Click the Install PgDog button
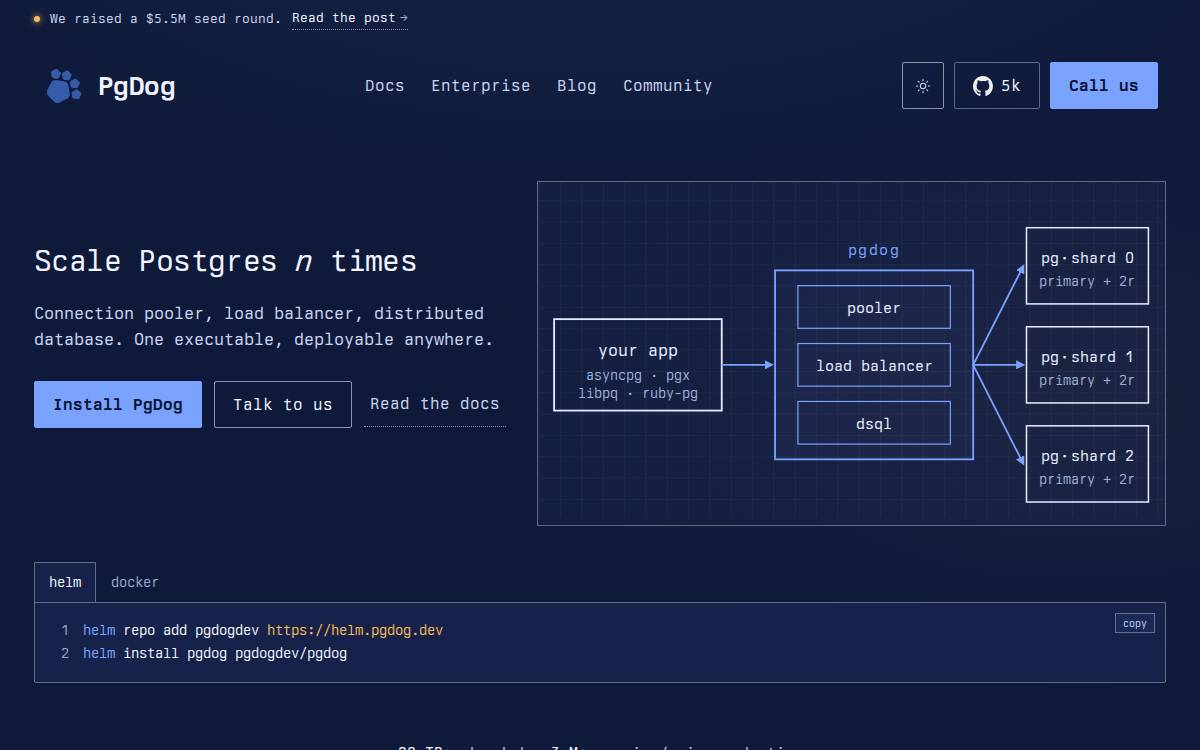1200x750 pixels. pos(118,404)
